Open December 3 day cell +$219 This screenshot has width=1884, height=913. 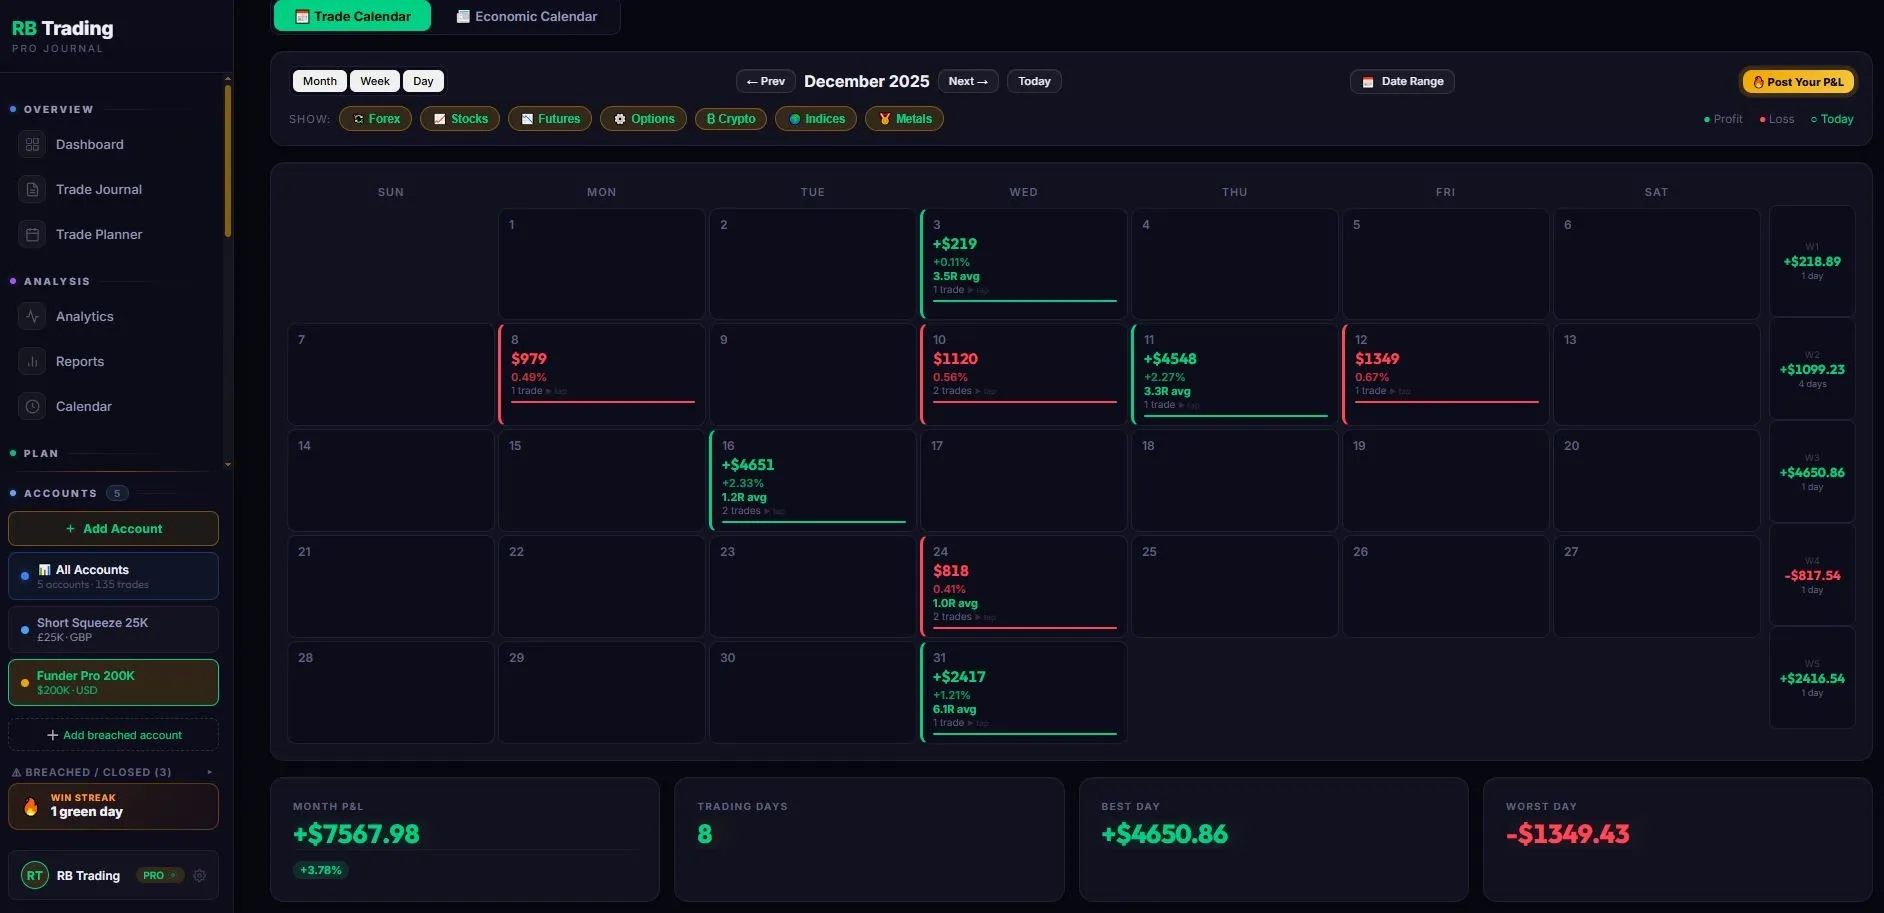click(1023, 264)
